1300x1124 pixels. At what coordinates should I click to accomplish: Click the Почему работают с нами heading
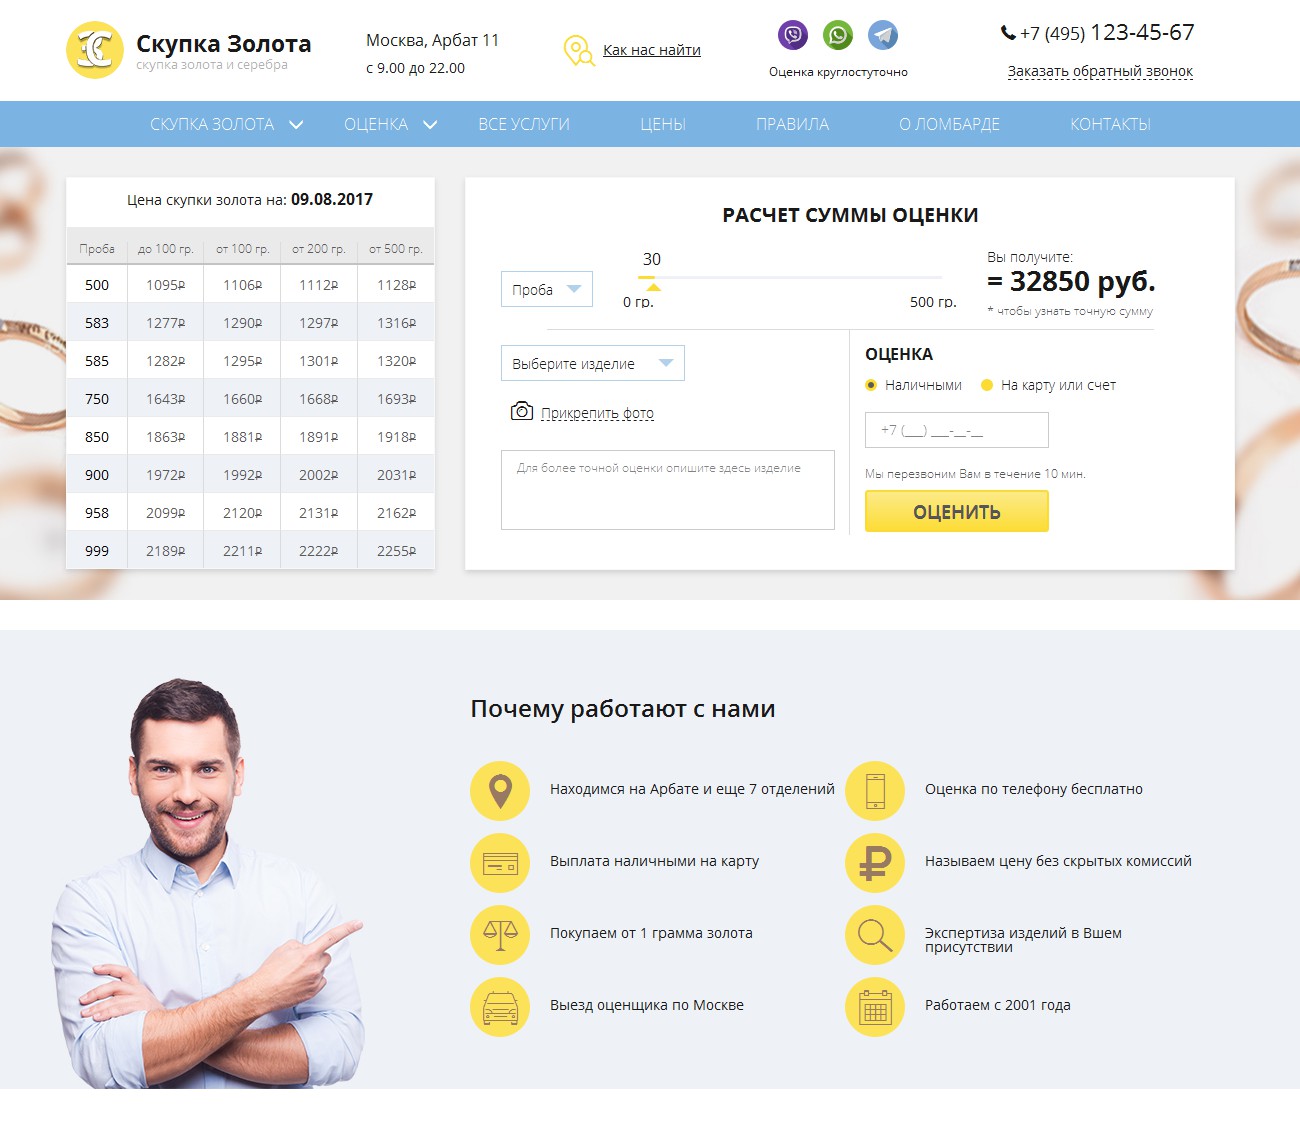(x=623, y=709)
